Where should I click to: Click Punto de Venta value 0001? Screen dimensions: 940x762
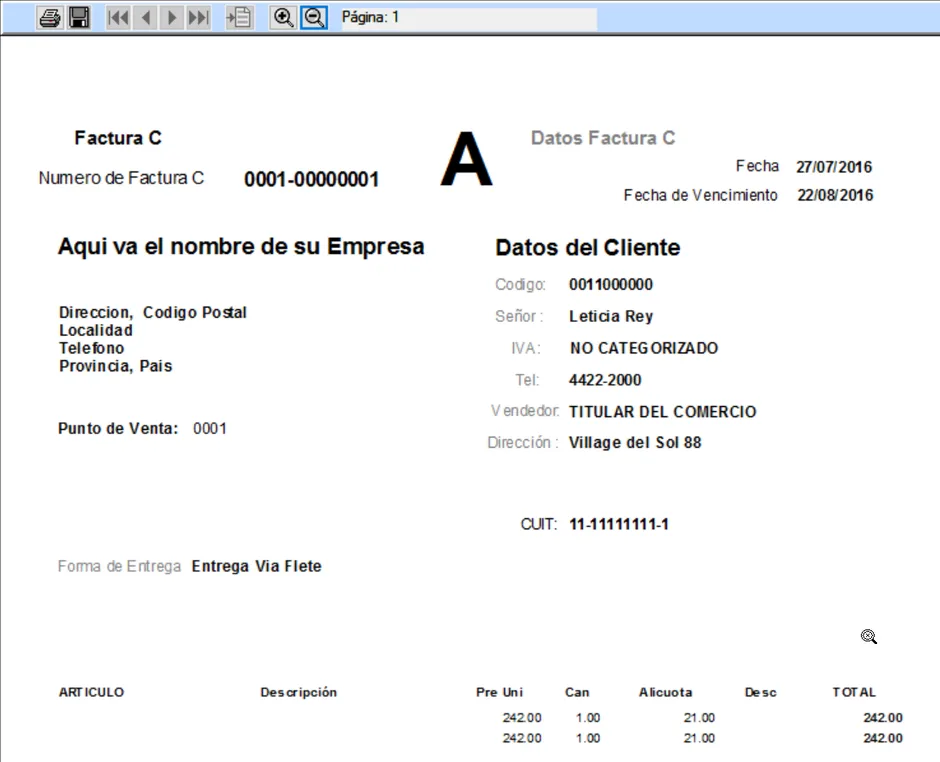pos(210,429)
